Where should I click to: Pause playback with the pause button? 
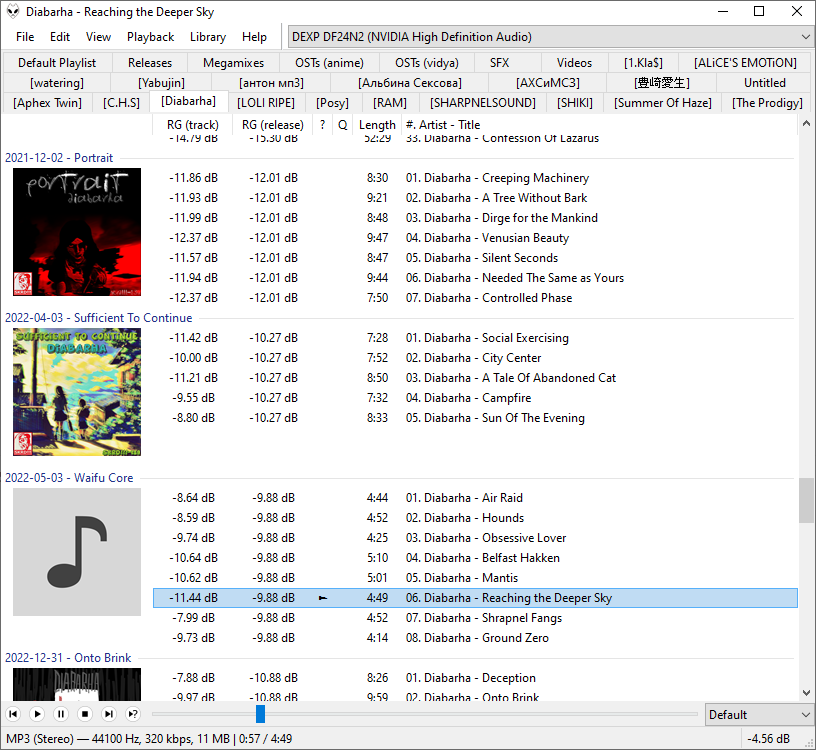tap(61, 714)
